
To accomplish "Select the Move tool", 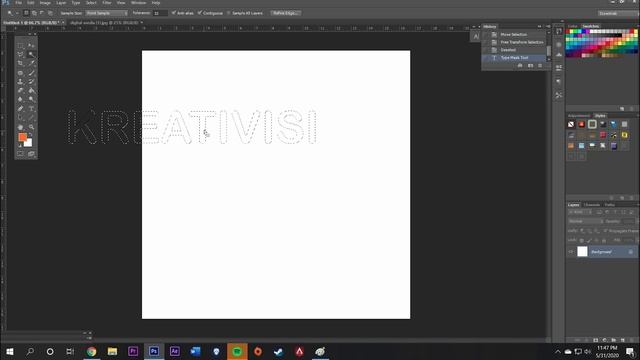I will click(31, 45).
